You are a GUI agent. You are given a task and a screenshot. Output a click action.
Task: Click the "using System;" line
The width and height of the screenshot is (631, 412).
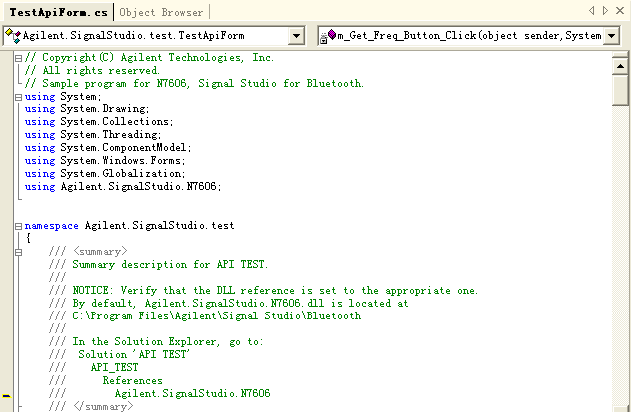[63, 97]
